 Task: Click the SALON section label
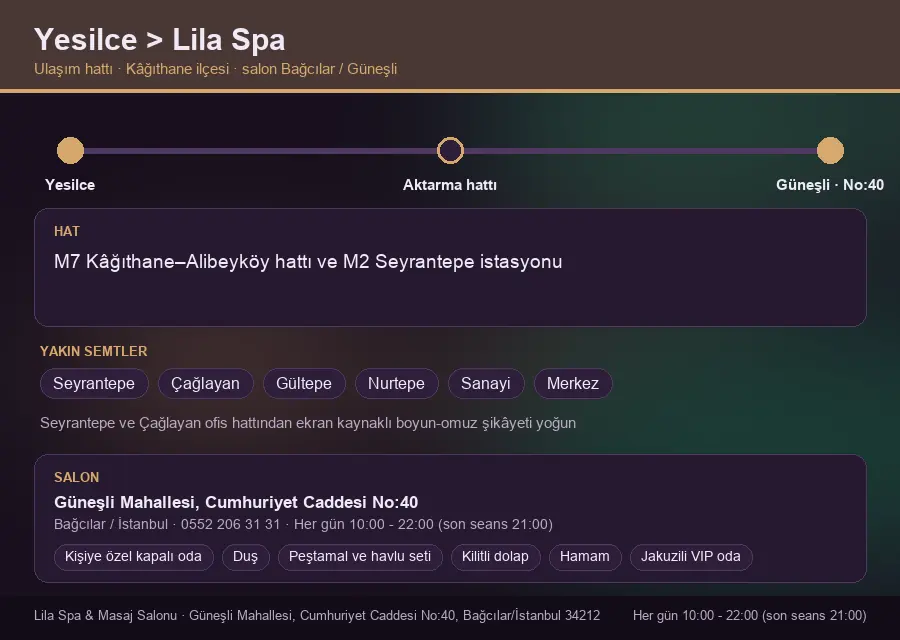[76, 478]
